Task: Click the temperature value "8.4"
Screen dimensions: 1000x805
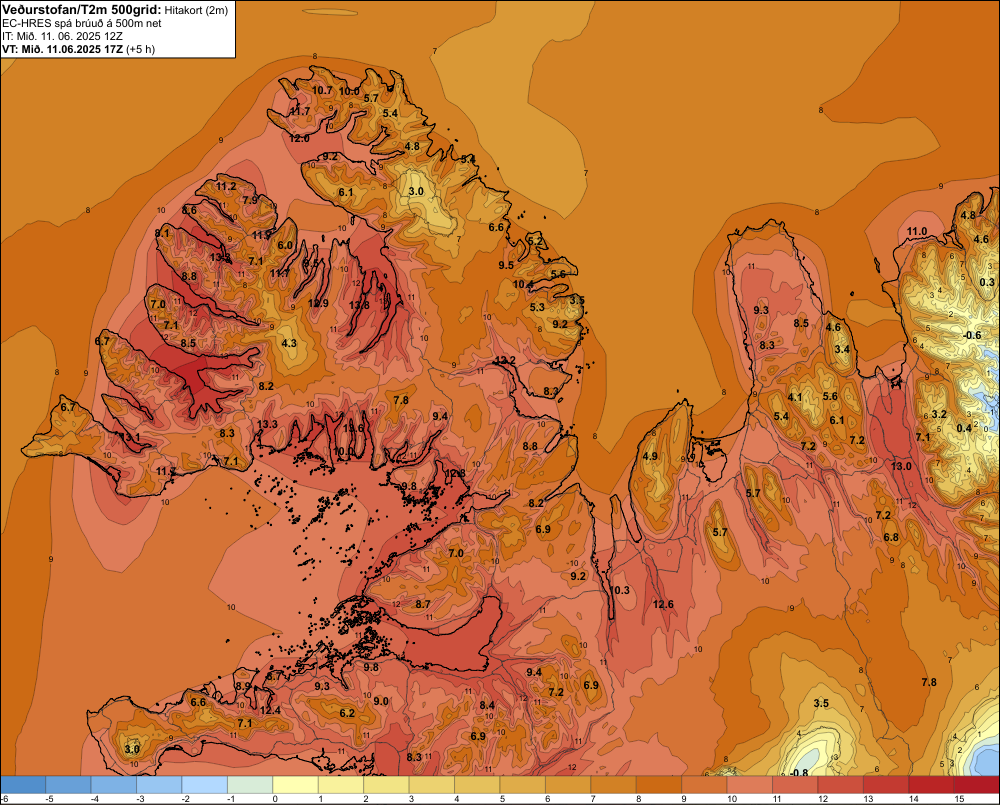Action: pyautogui.click(x=487, y=705)
